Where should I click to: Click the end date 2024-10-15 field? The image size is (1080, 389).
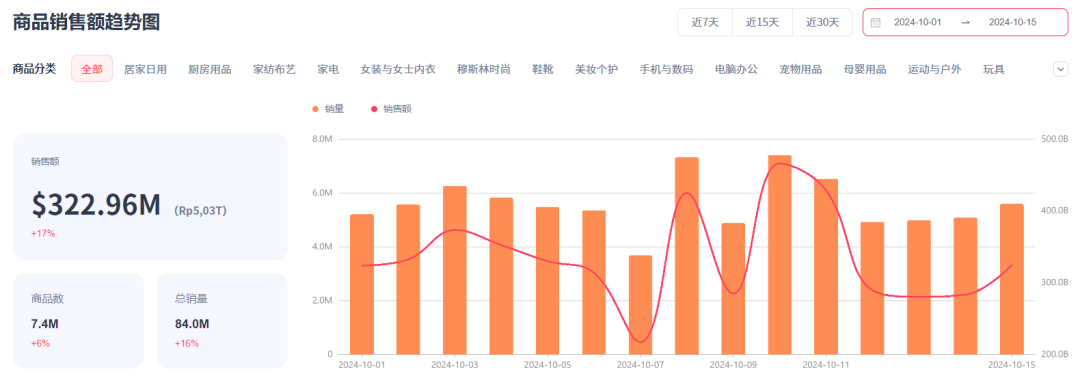(1012, 22)
